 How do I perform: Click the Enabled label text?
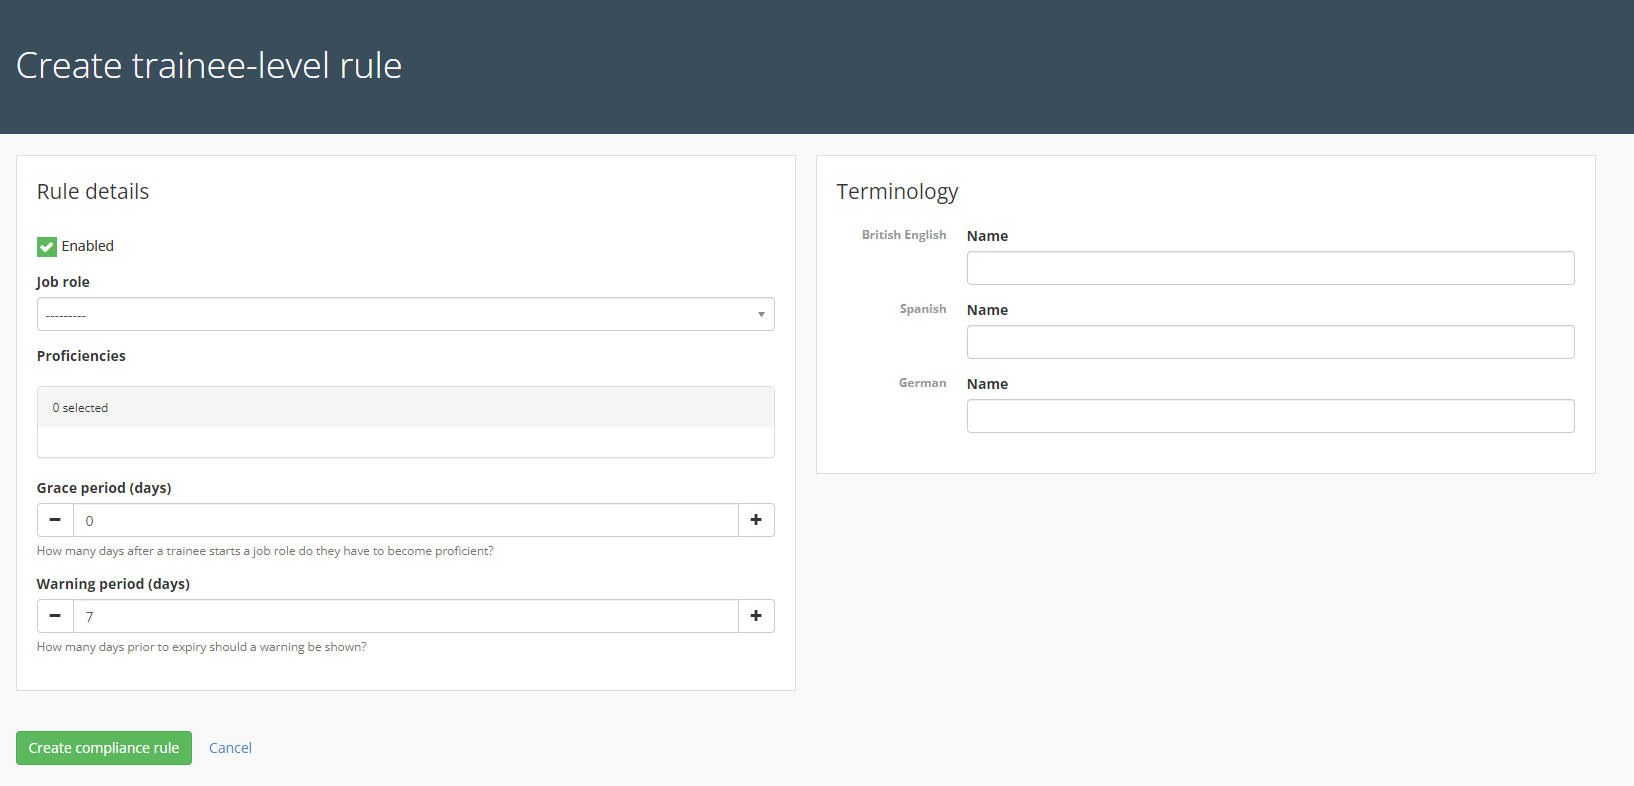88,246
